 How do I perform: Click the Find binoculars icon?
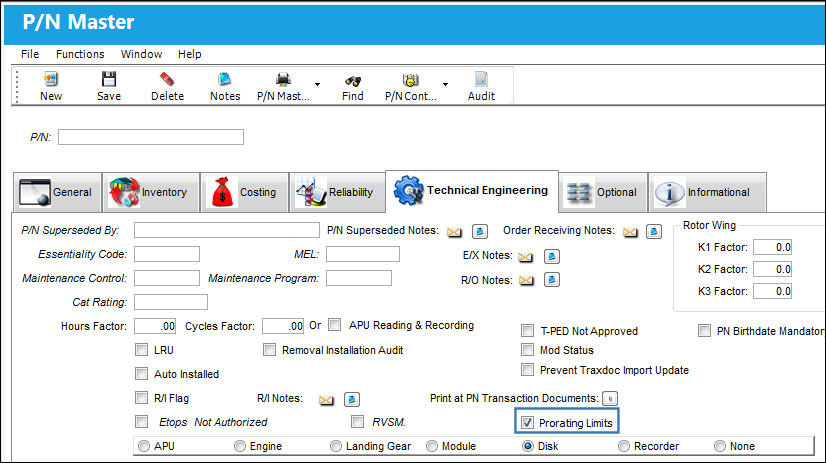tap(352, 81)
